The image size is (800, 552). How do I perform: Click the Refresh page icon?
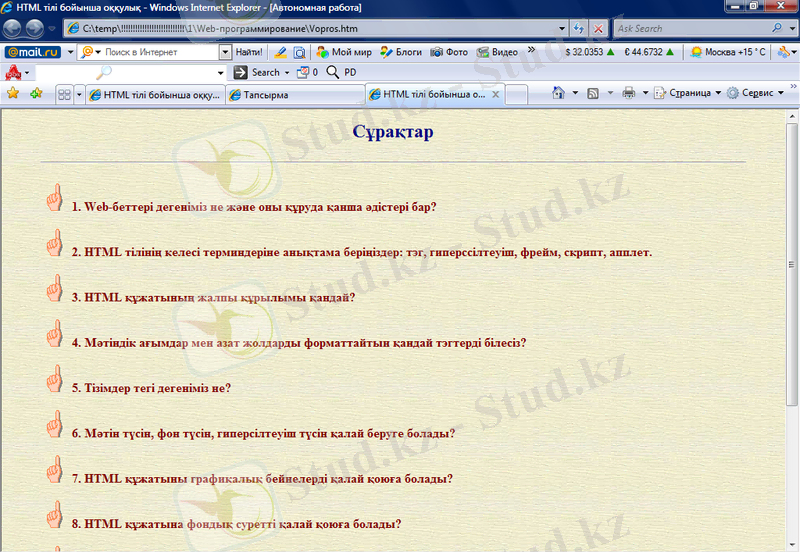click(579, 29)
